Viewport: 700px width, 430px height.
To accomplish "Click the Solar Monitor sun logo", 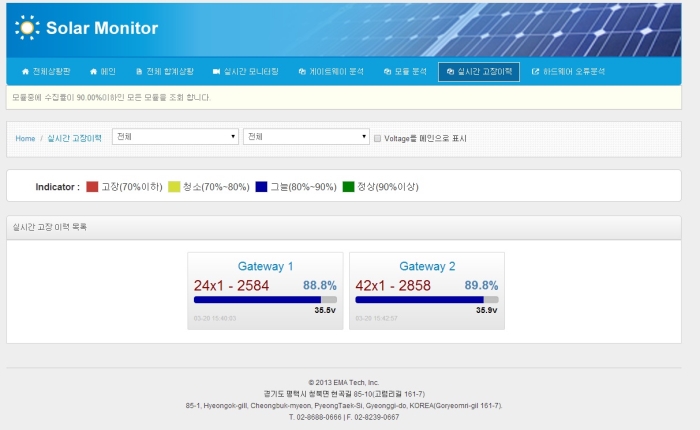I will [x=27, y=27].
